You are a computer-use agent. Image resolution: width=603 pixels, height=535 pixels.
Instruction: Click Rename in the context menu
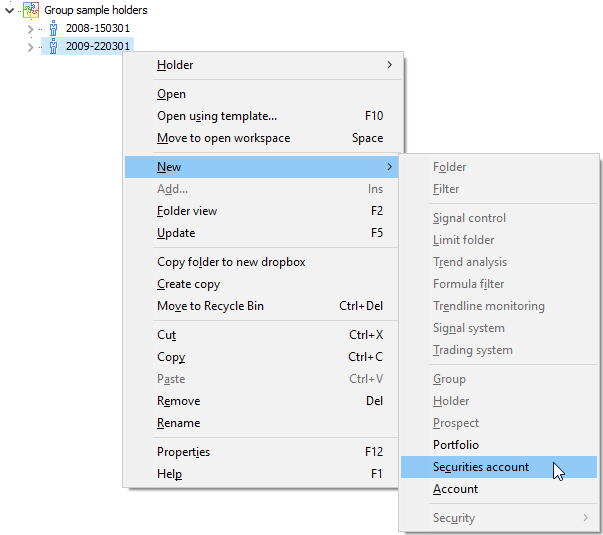coord(178,423)
